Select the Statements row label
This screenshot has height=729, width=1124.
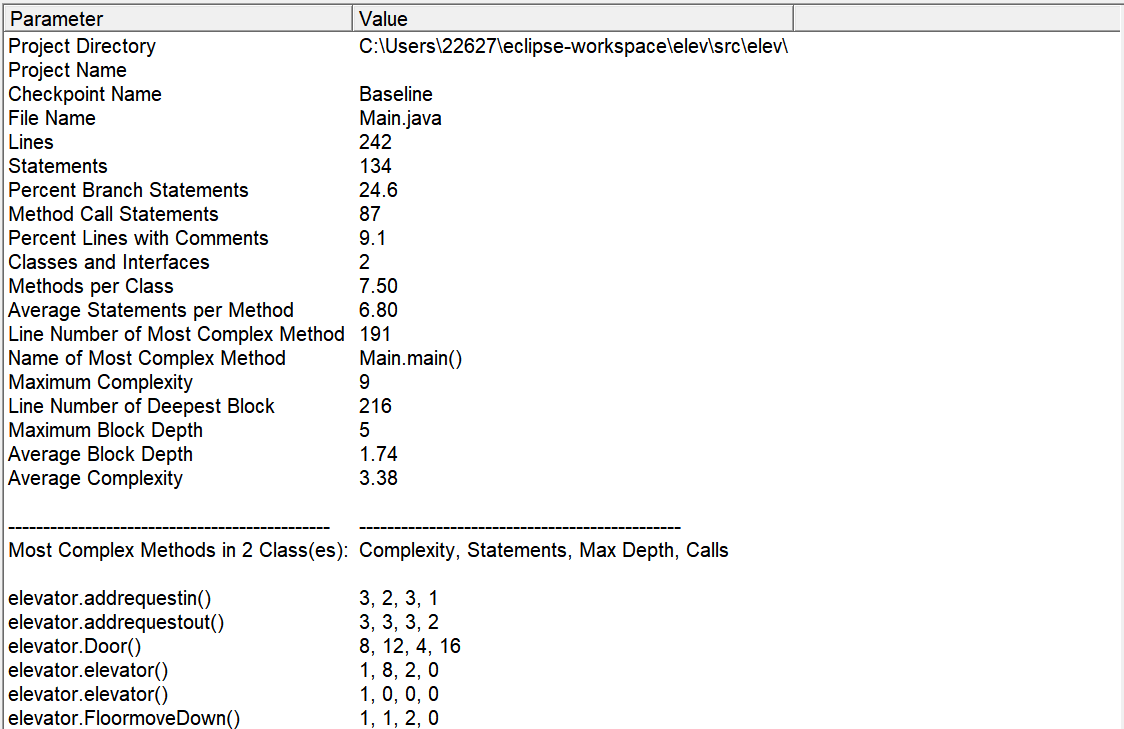(x=57, y=166)
